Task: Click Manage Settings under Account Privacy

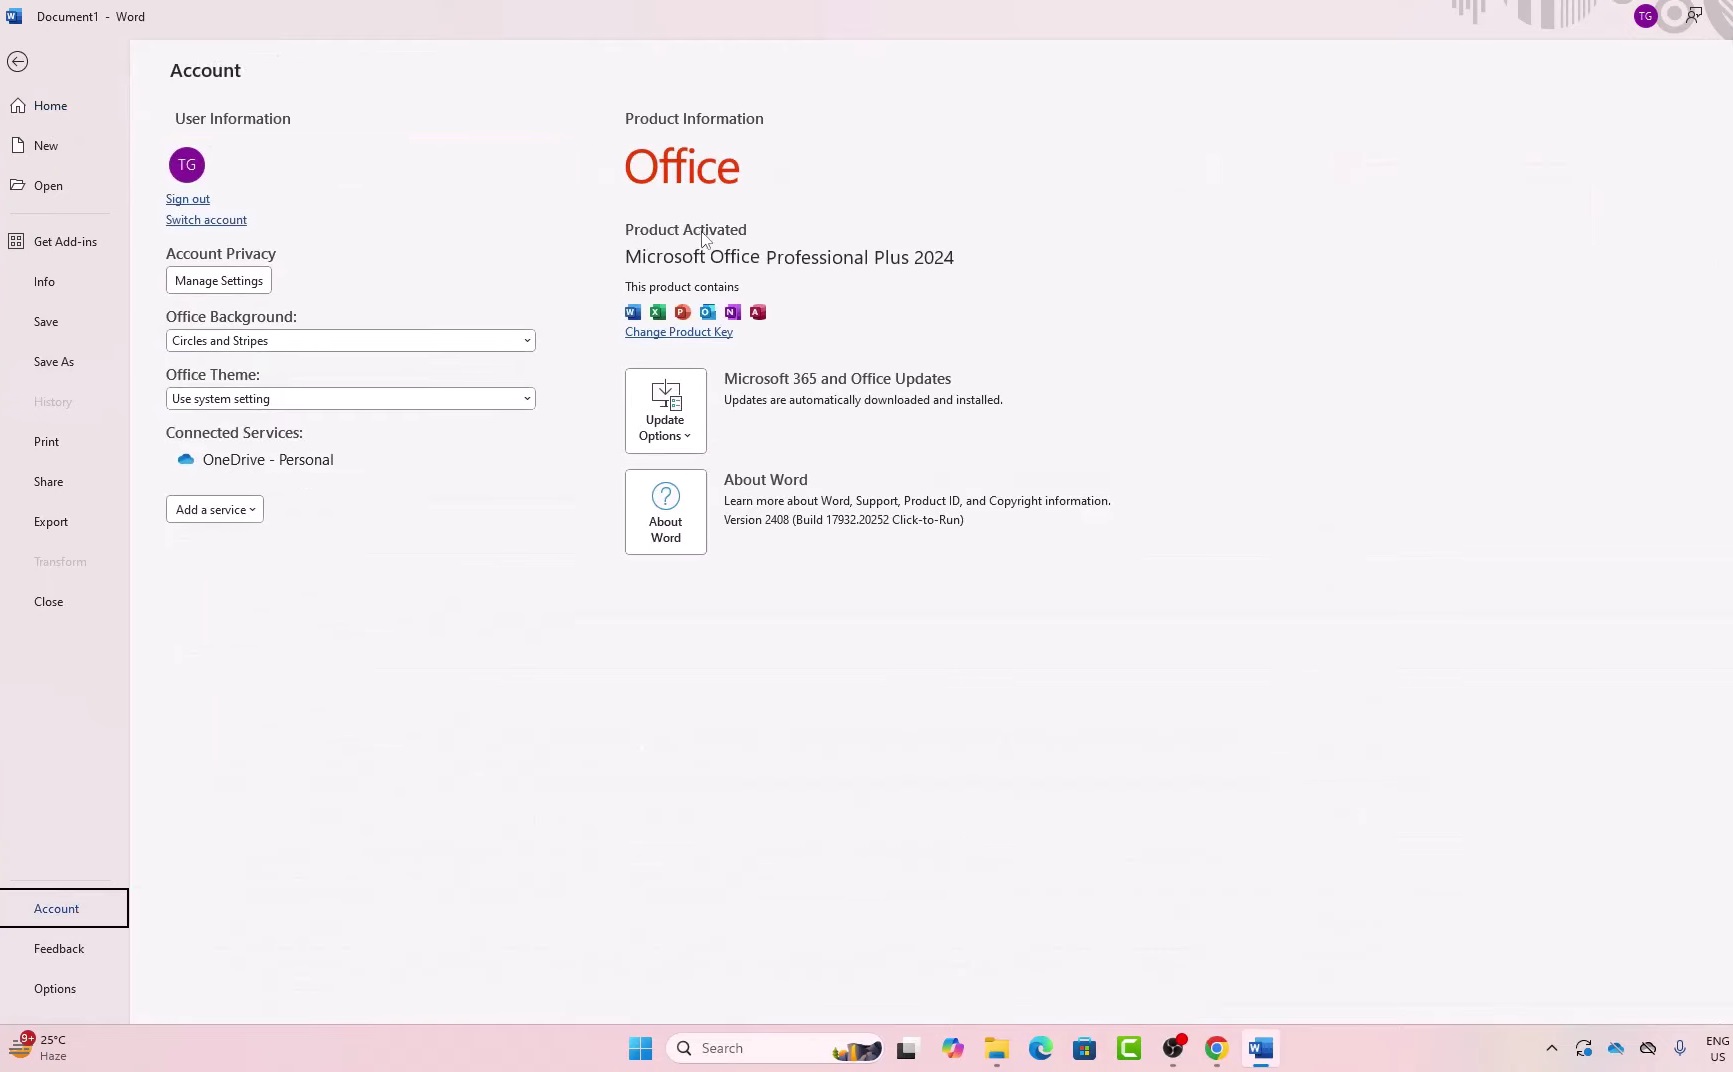Action: 219,281
